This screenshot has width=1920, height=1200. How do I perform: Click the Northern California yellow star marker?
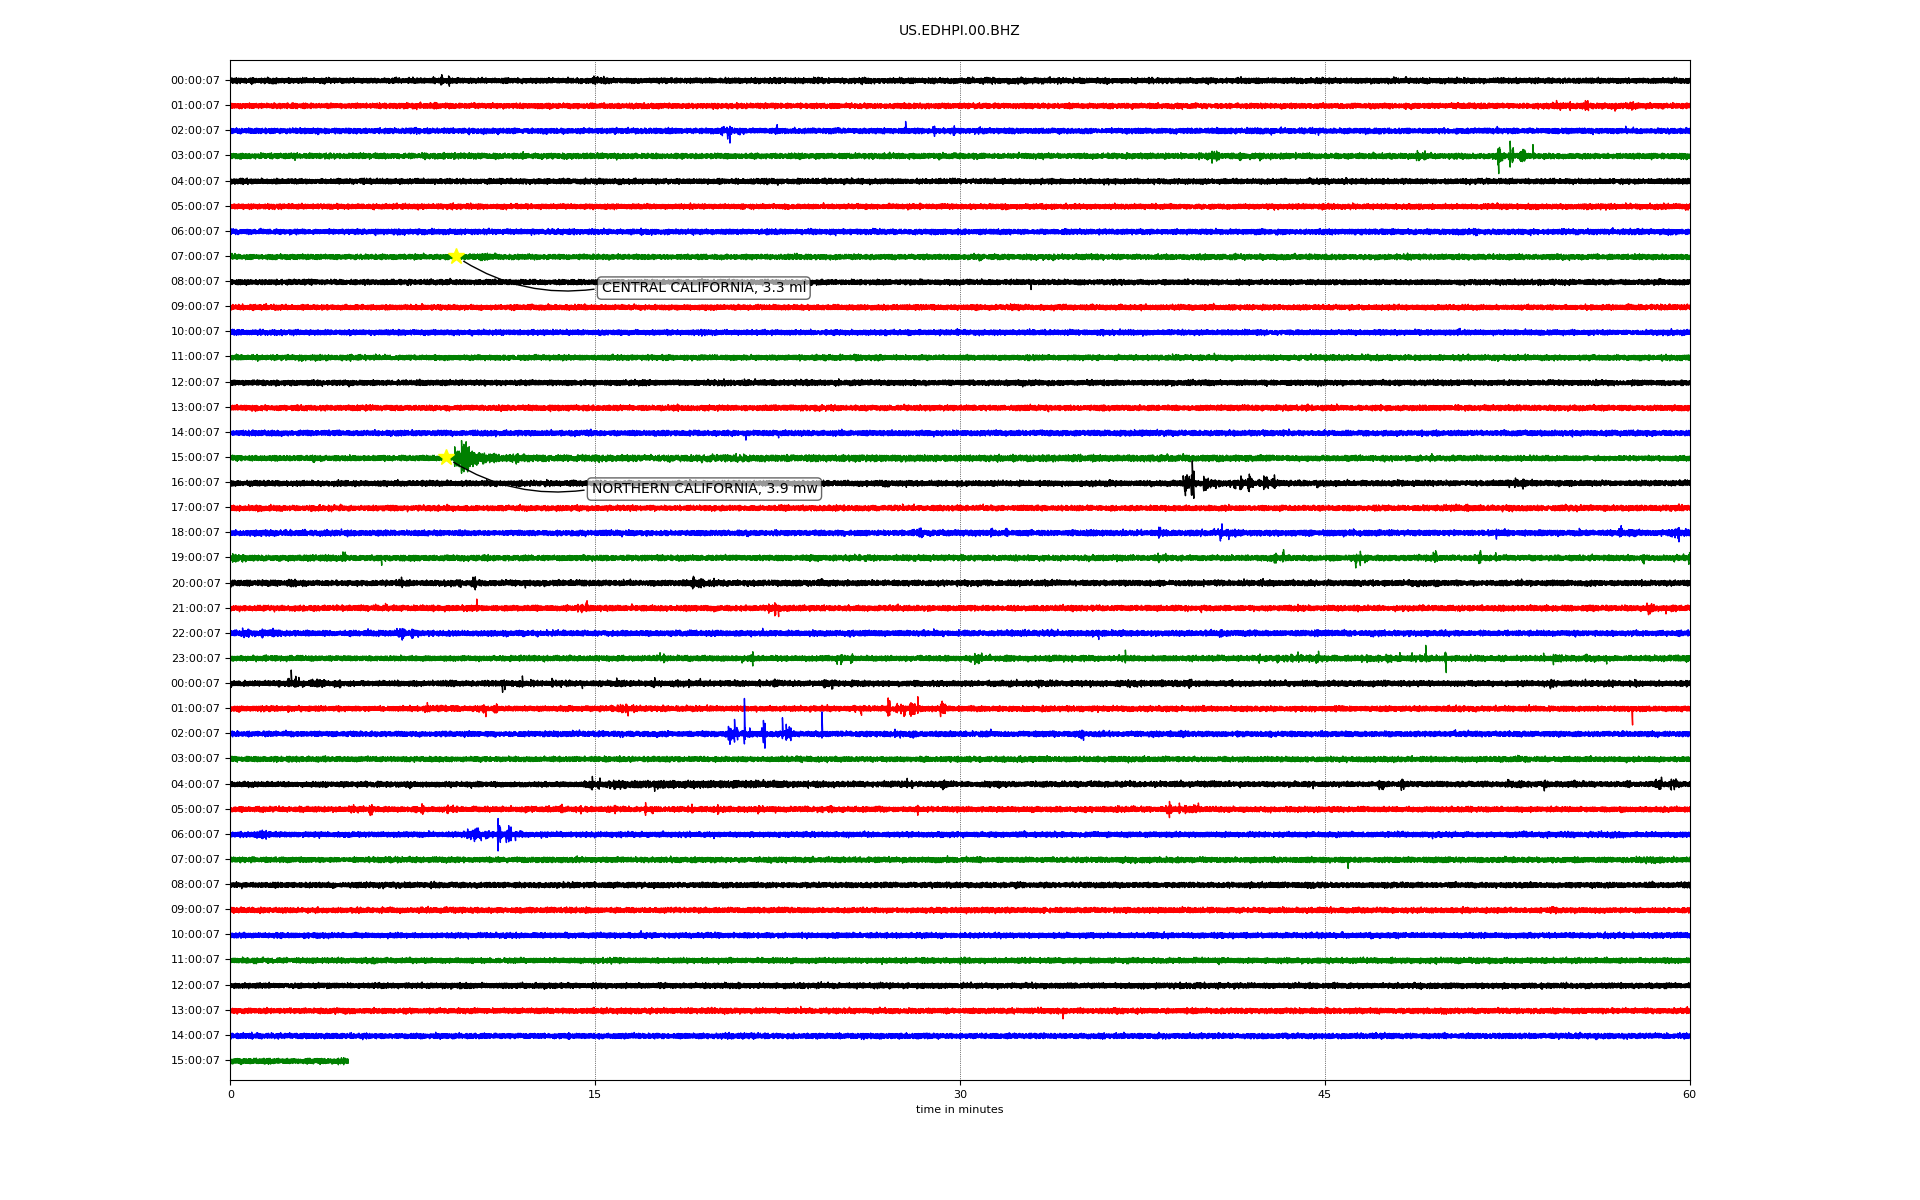coord(447,457)
